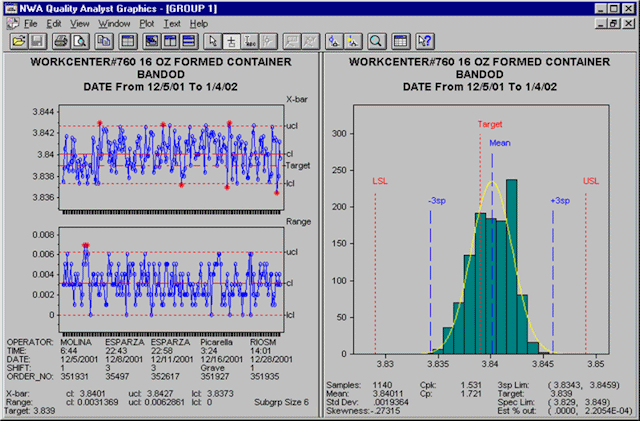Image resolution: width=640 pixels, height=421 pixels.
Task: Open the Edit menu
Action: tap(55, 22)
